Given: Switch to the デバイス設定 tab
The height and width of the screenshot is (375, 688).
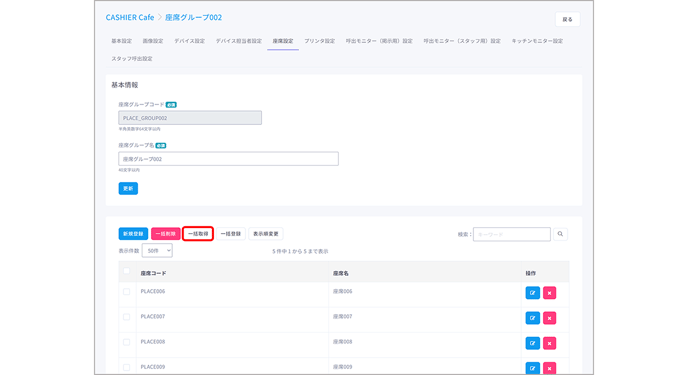Looking at the screenshot, I should click(190, 41).
